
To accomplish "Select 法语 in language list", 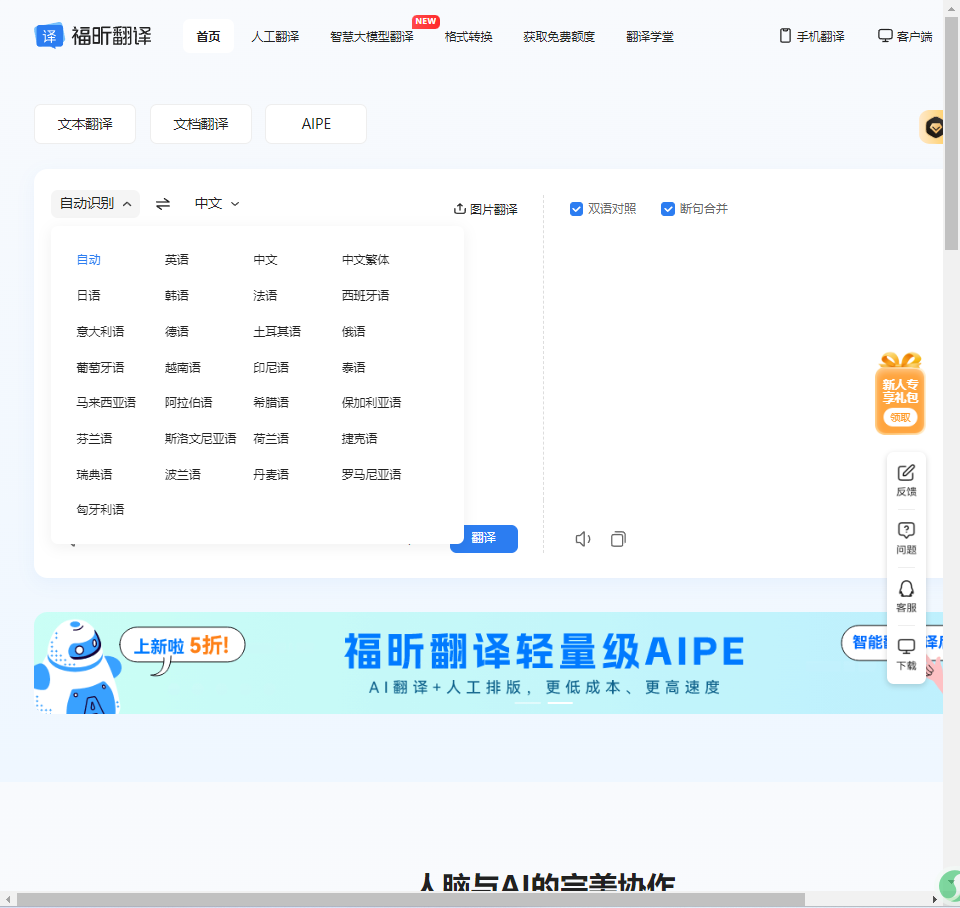I will tap(265, 296).
